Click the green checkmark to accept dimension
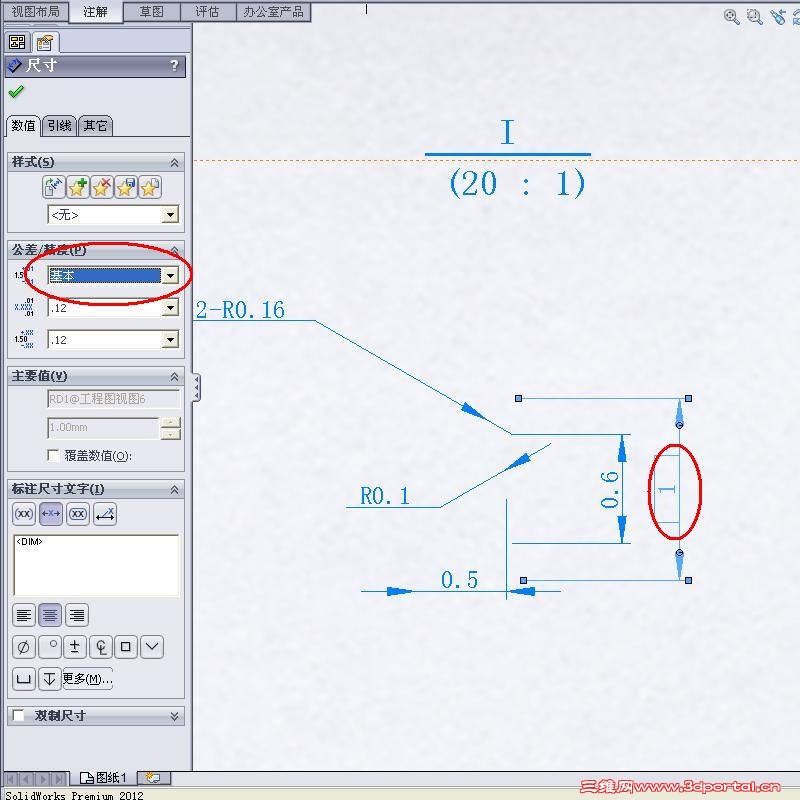 (16, 92)
